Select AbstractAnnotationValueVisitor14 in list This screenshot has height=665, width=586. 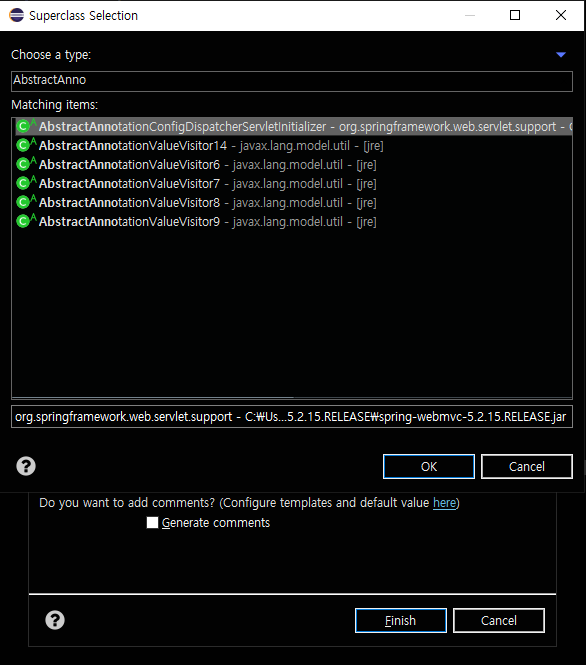click(293, 145)
